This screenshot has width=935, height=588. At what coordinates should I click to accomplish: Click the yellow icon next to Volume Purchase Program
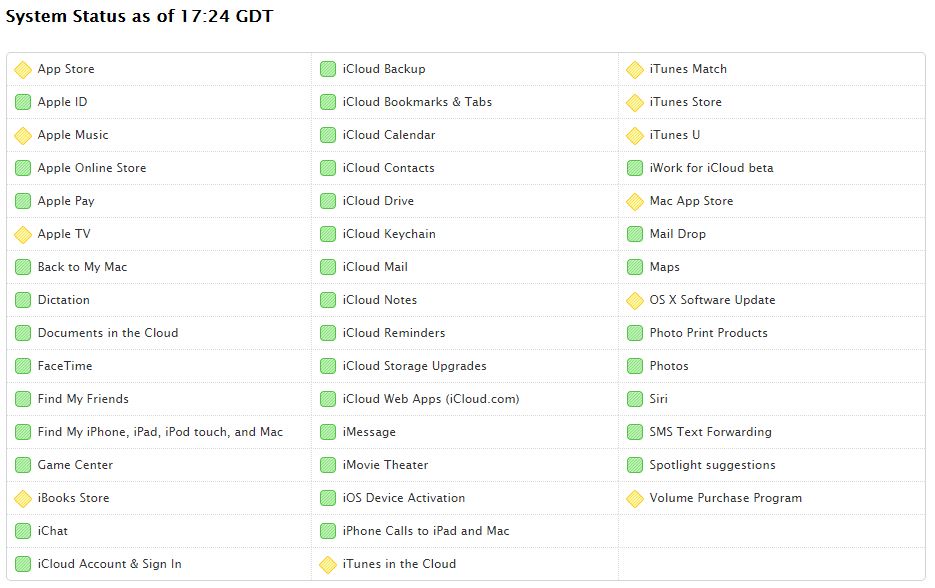point(635,499)
